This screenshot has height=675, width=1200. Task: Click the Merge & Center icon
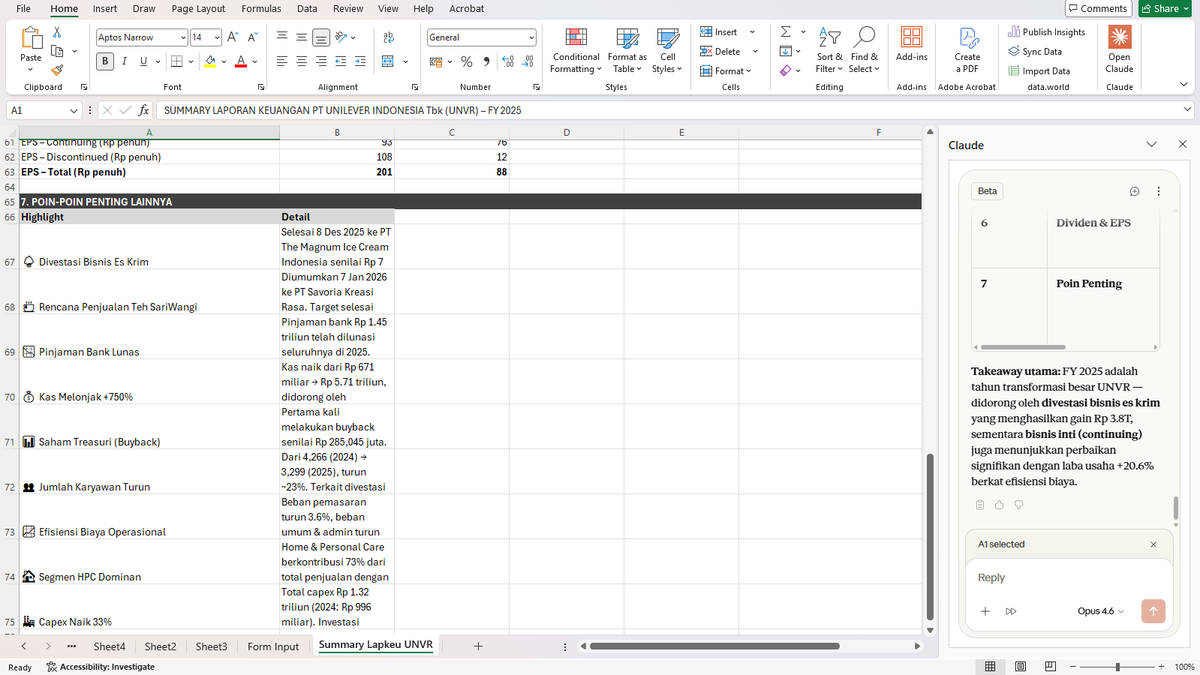[x=387, y=61]
